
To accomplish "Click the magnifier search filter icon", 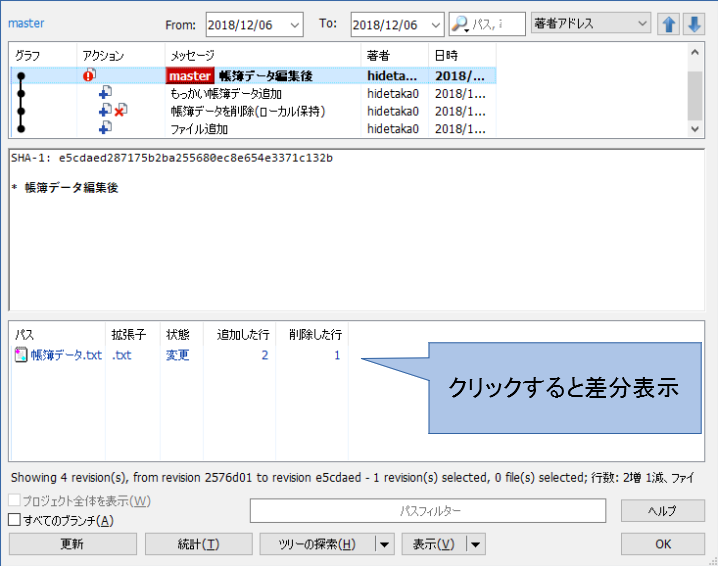I will pyautogui.click(x=460, y=24).
